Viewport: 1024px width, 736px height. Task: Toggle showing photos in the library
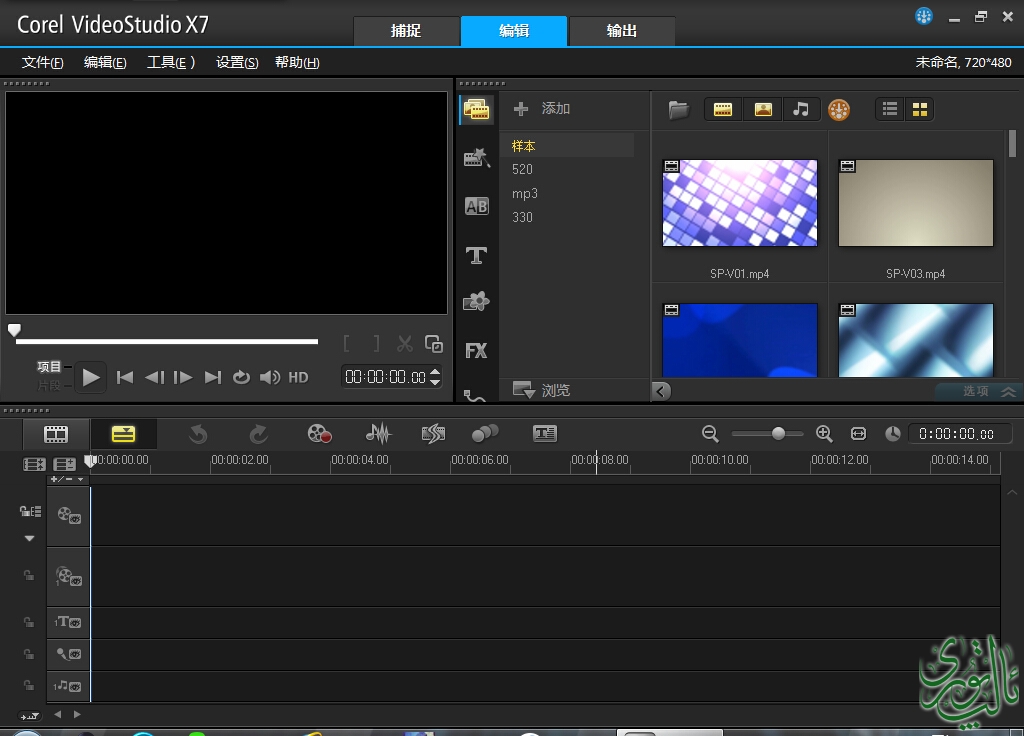tap(763, 110)
